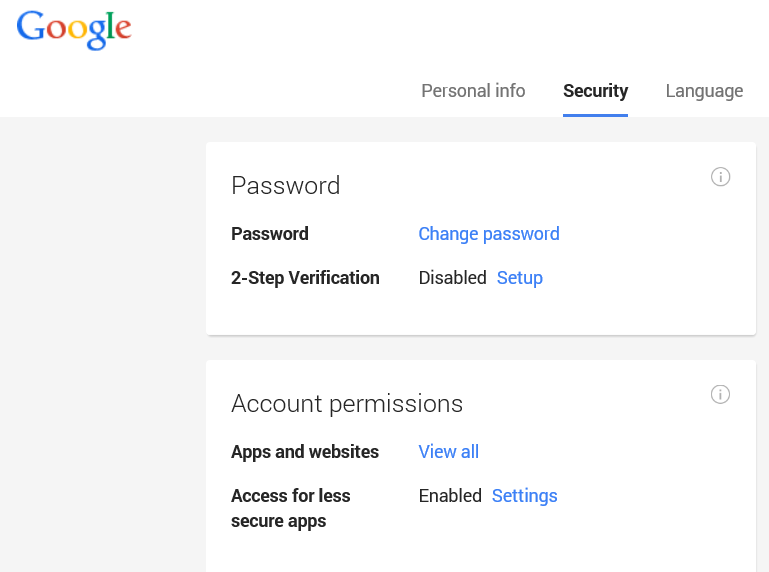This screenshot has height=572, width=769.
Task: Click the info icon in Password card
Action: coord(720,177)
